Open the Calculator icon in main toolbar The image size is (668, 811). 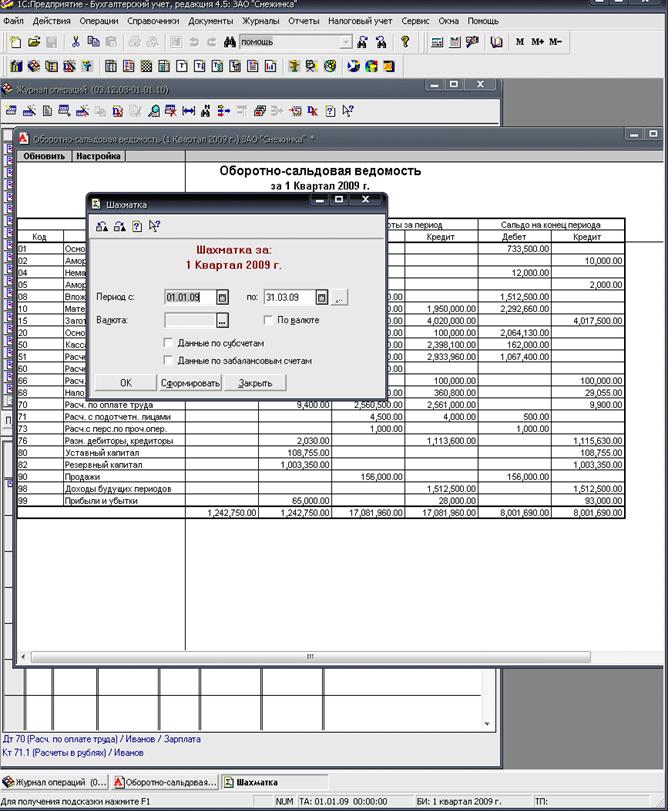point(437,42)
